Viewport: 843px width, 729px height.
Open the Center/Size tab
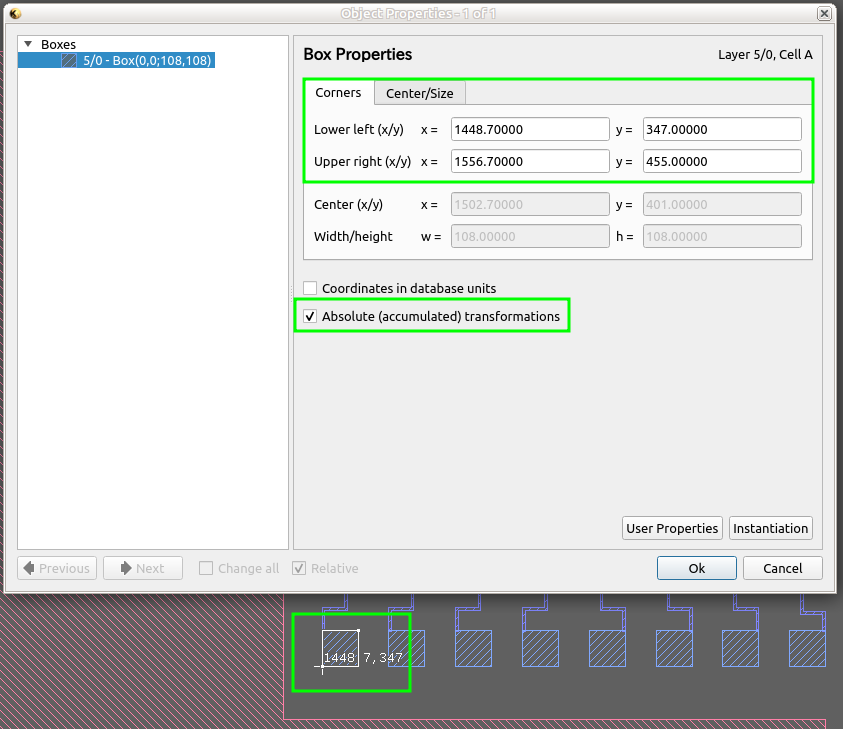pyautogui.click(x=419, y=93)
